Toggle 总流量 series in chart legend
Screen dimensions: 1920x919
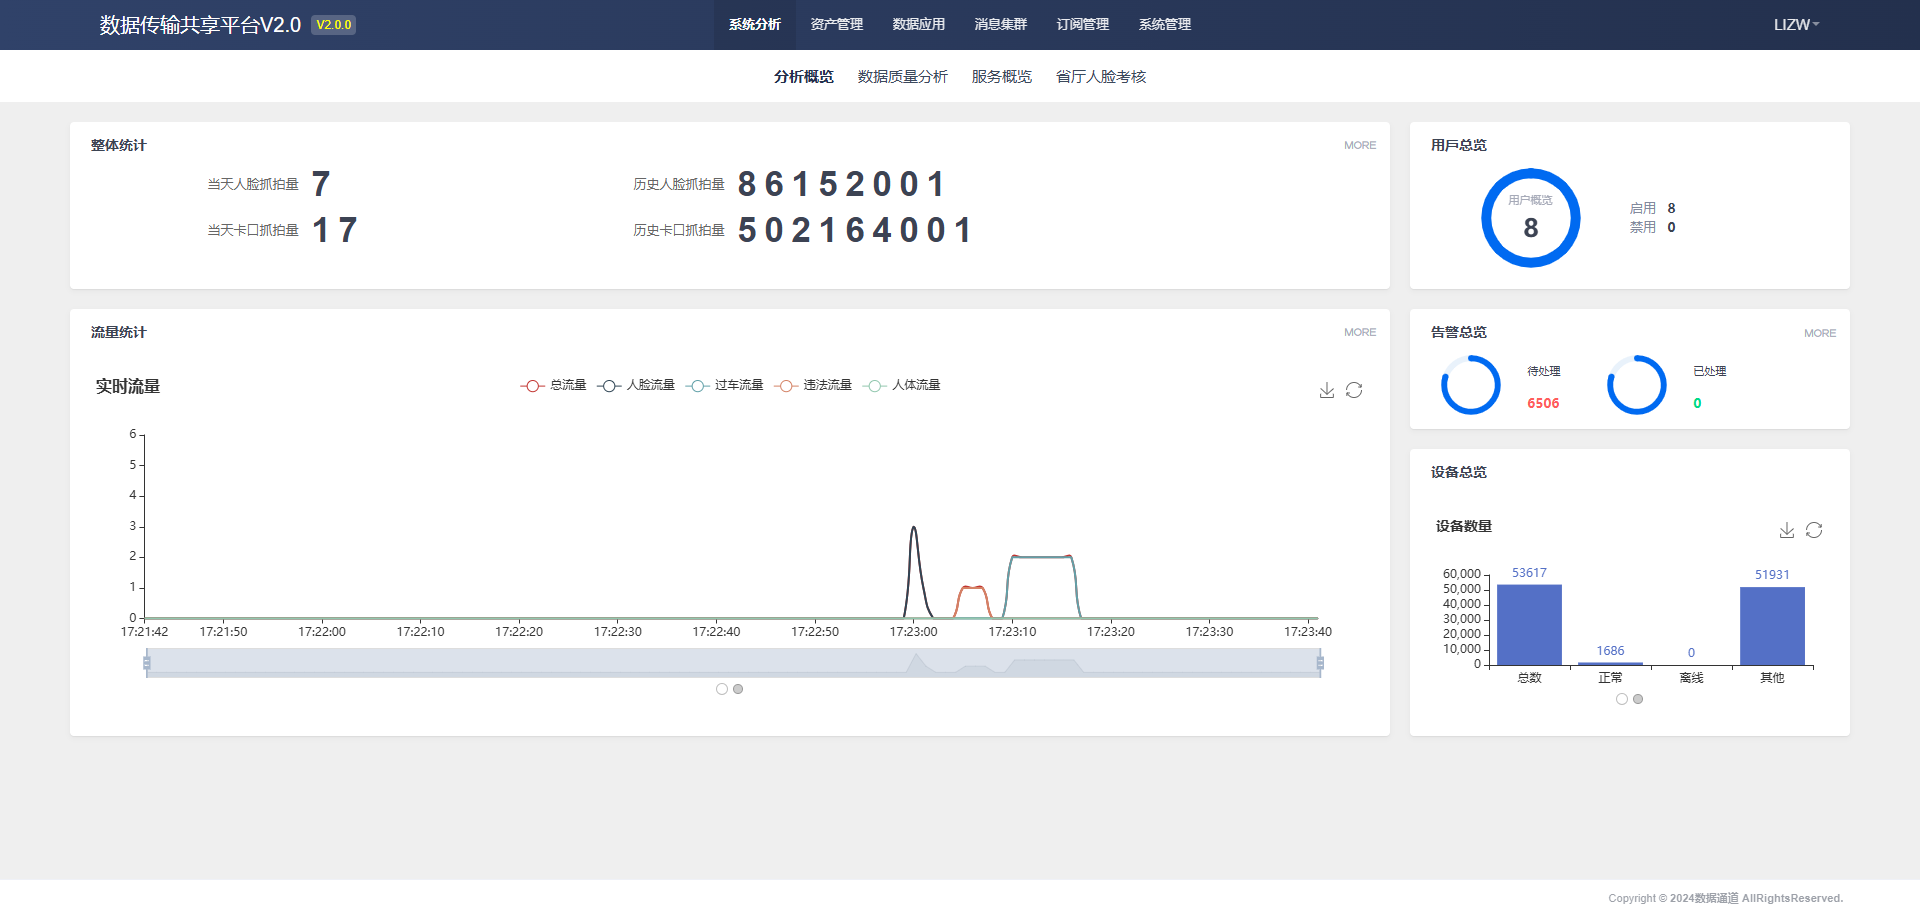point(554,385)
